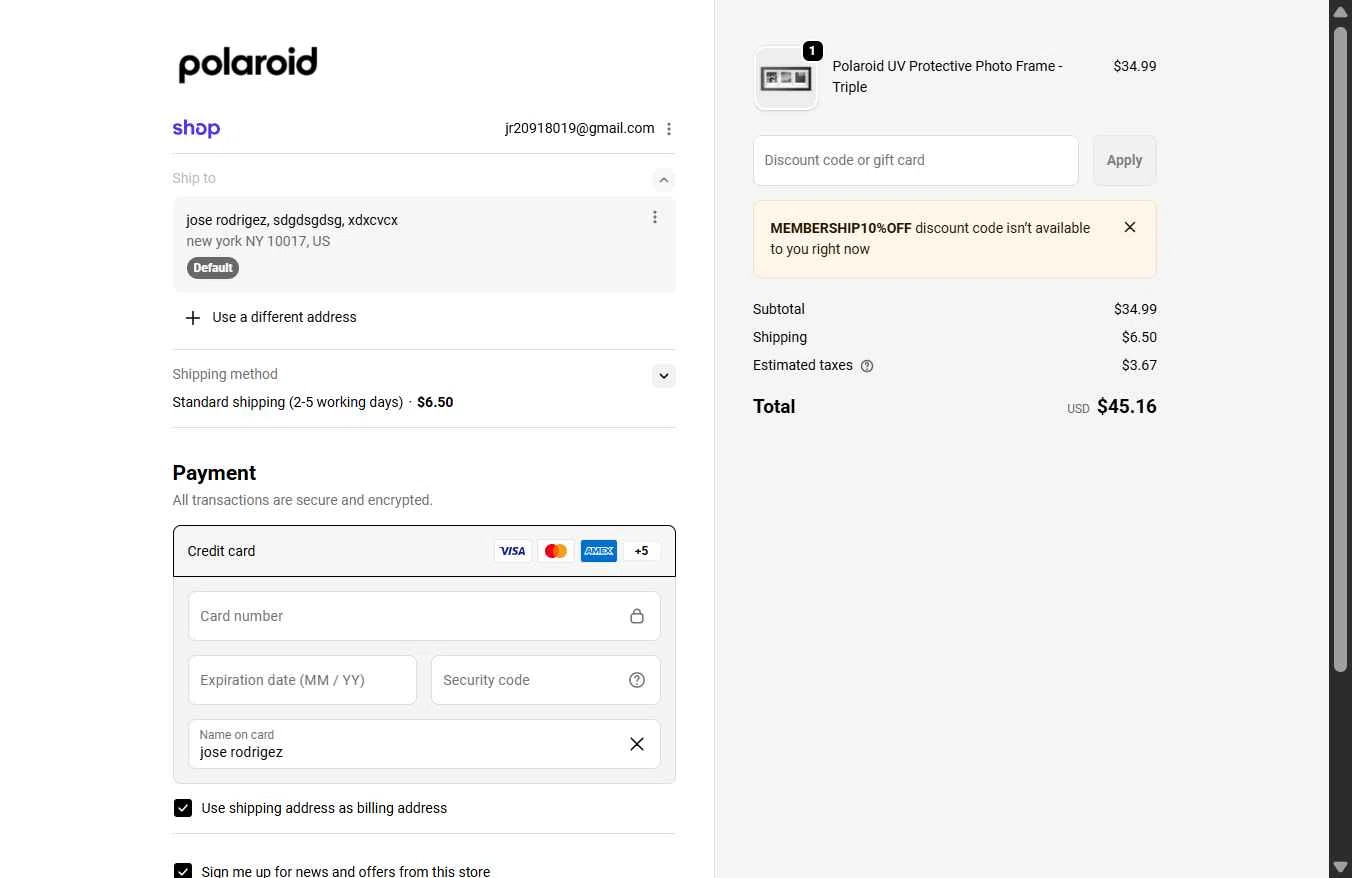1352x878 pixels.
Task: Click the Subtotal $34.99 value
Action: [x=1135, y=309]
